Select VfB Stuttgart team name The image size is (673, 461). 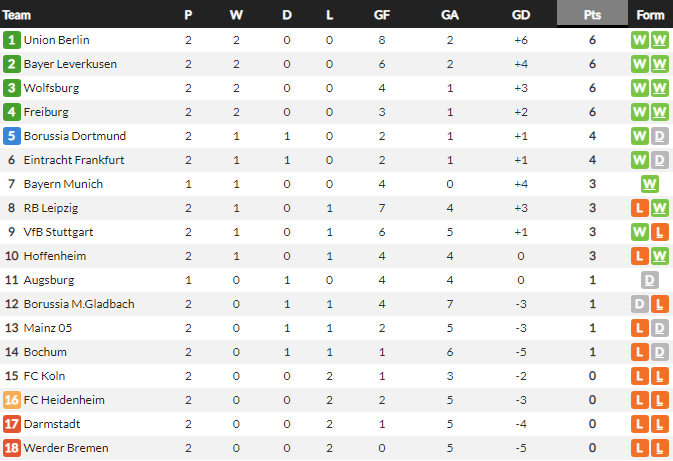tap(60, 232)
